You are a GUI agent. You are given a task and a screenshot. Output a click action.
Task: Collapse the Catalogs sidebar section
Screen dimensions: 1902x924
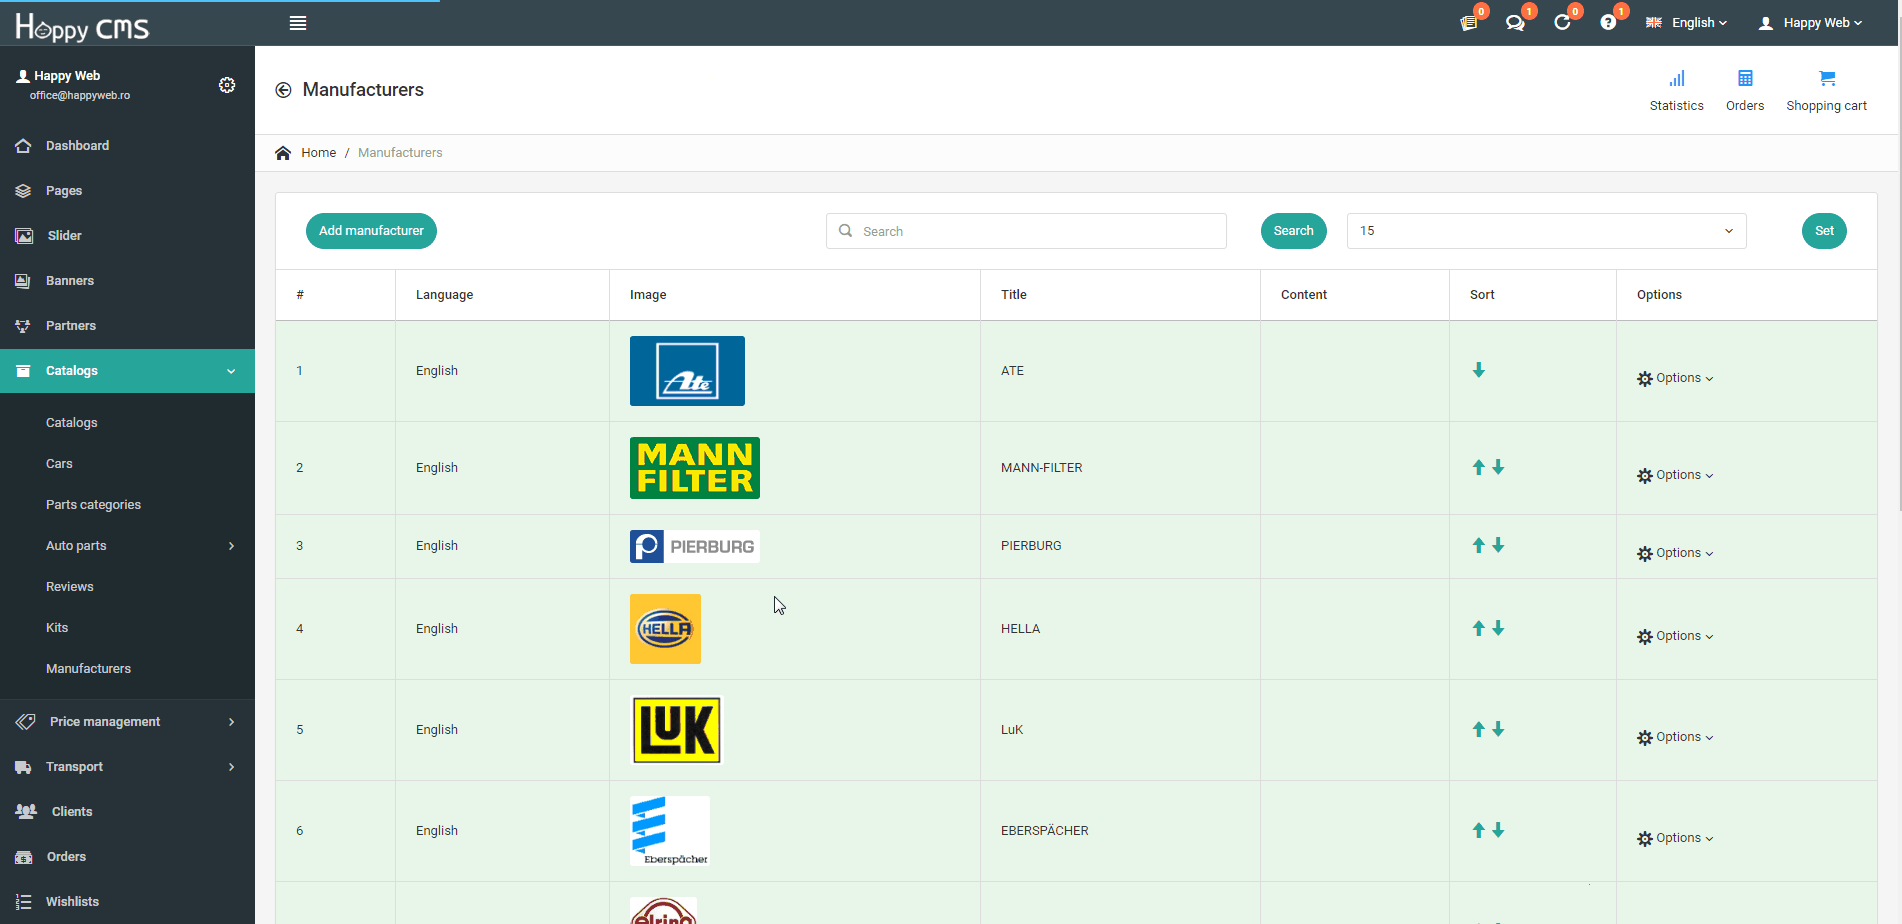(x=127, y=371)
